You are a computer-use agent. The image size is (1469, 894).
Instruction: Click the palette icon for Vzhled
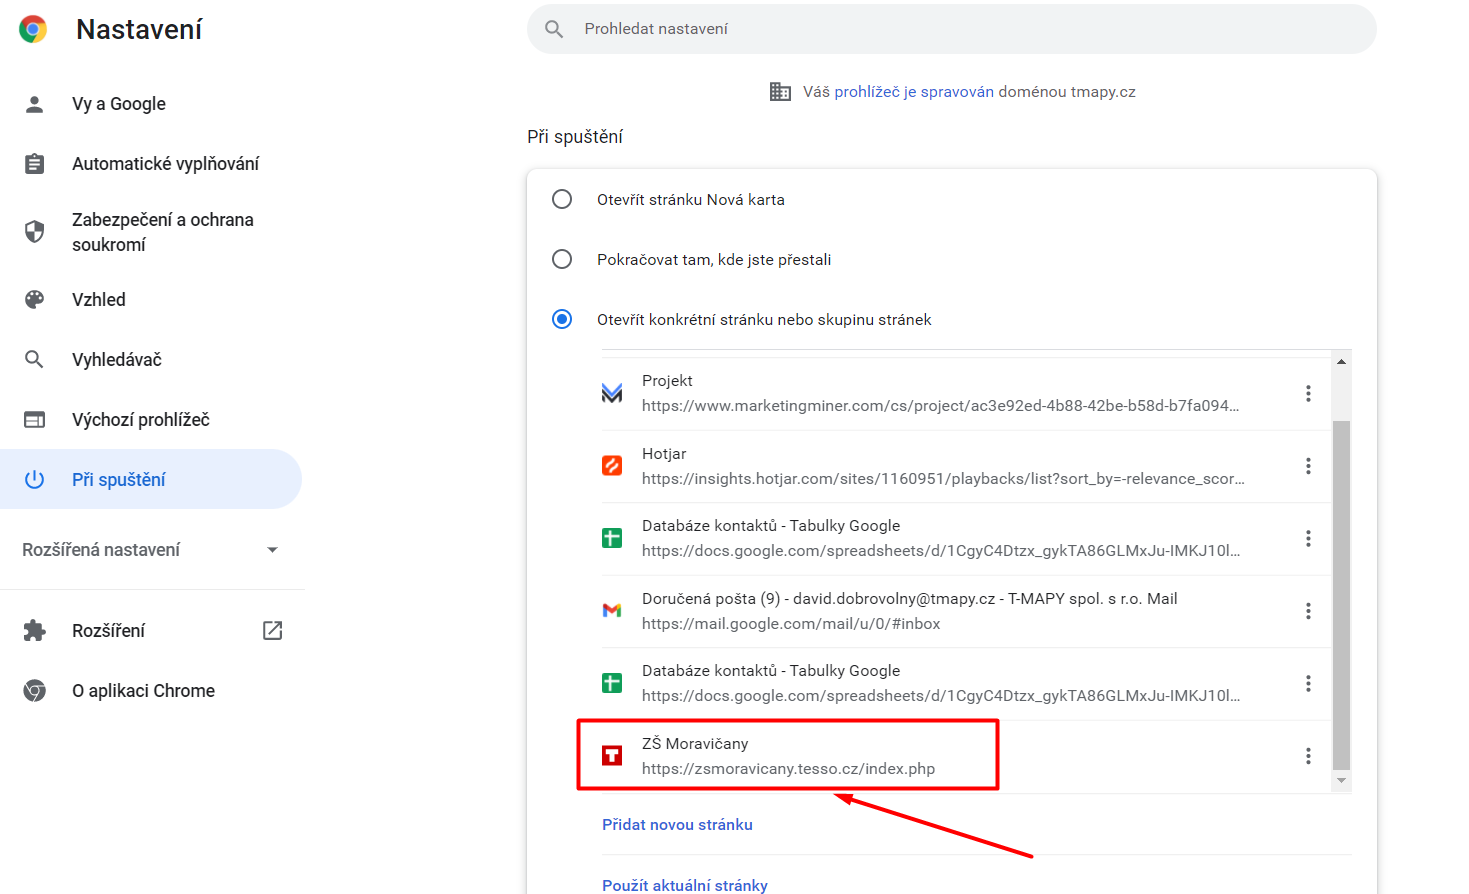(x=34, y=299)
